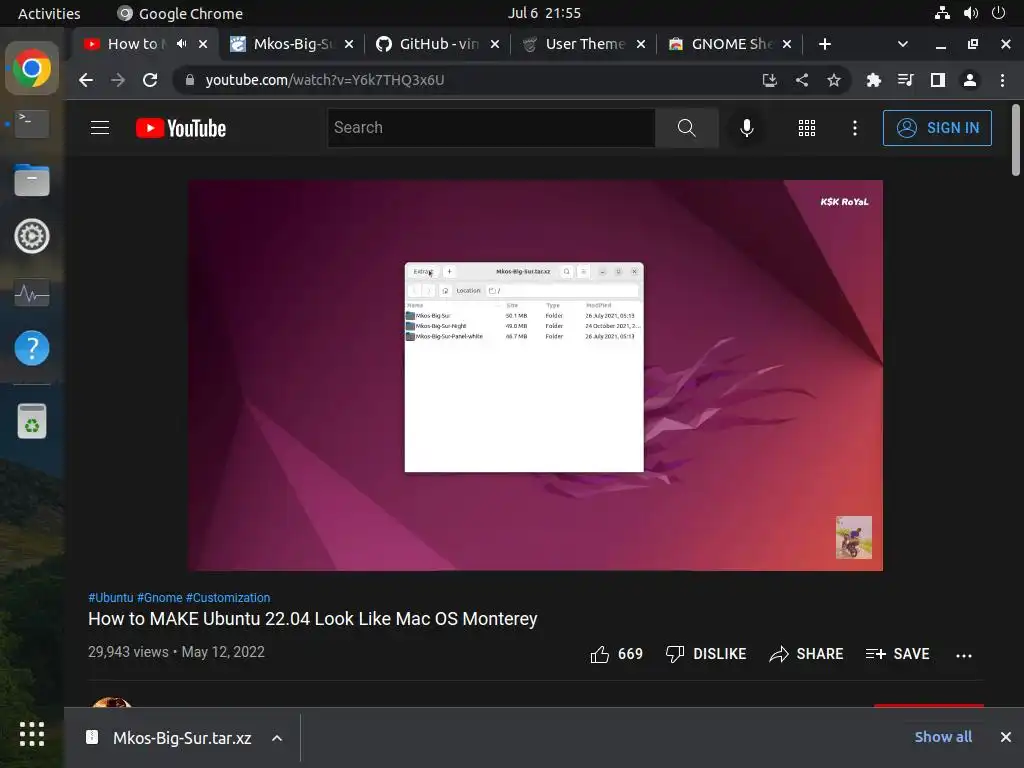
Task: Click the search magnifier button
Action: pos(686,127)
